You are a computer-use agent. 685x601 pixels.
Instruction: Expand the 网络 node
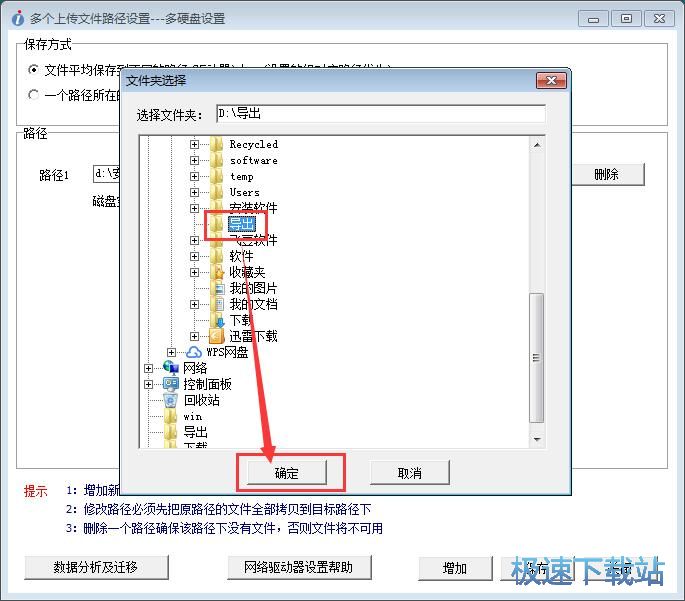148,368
